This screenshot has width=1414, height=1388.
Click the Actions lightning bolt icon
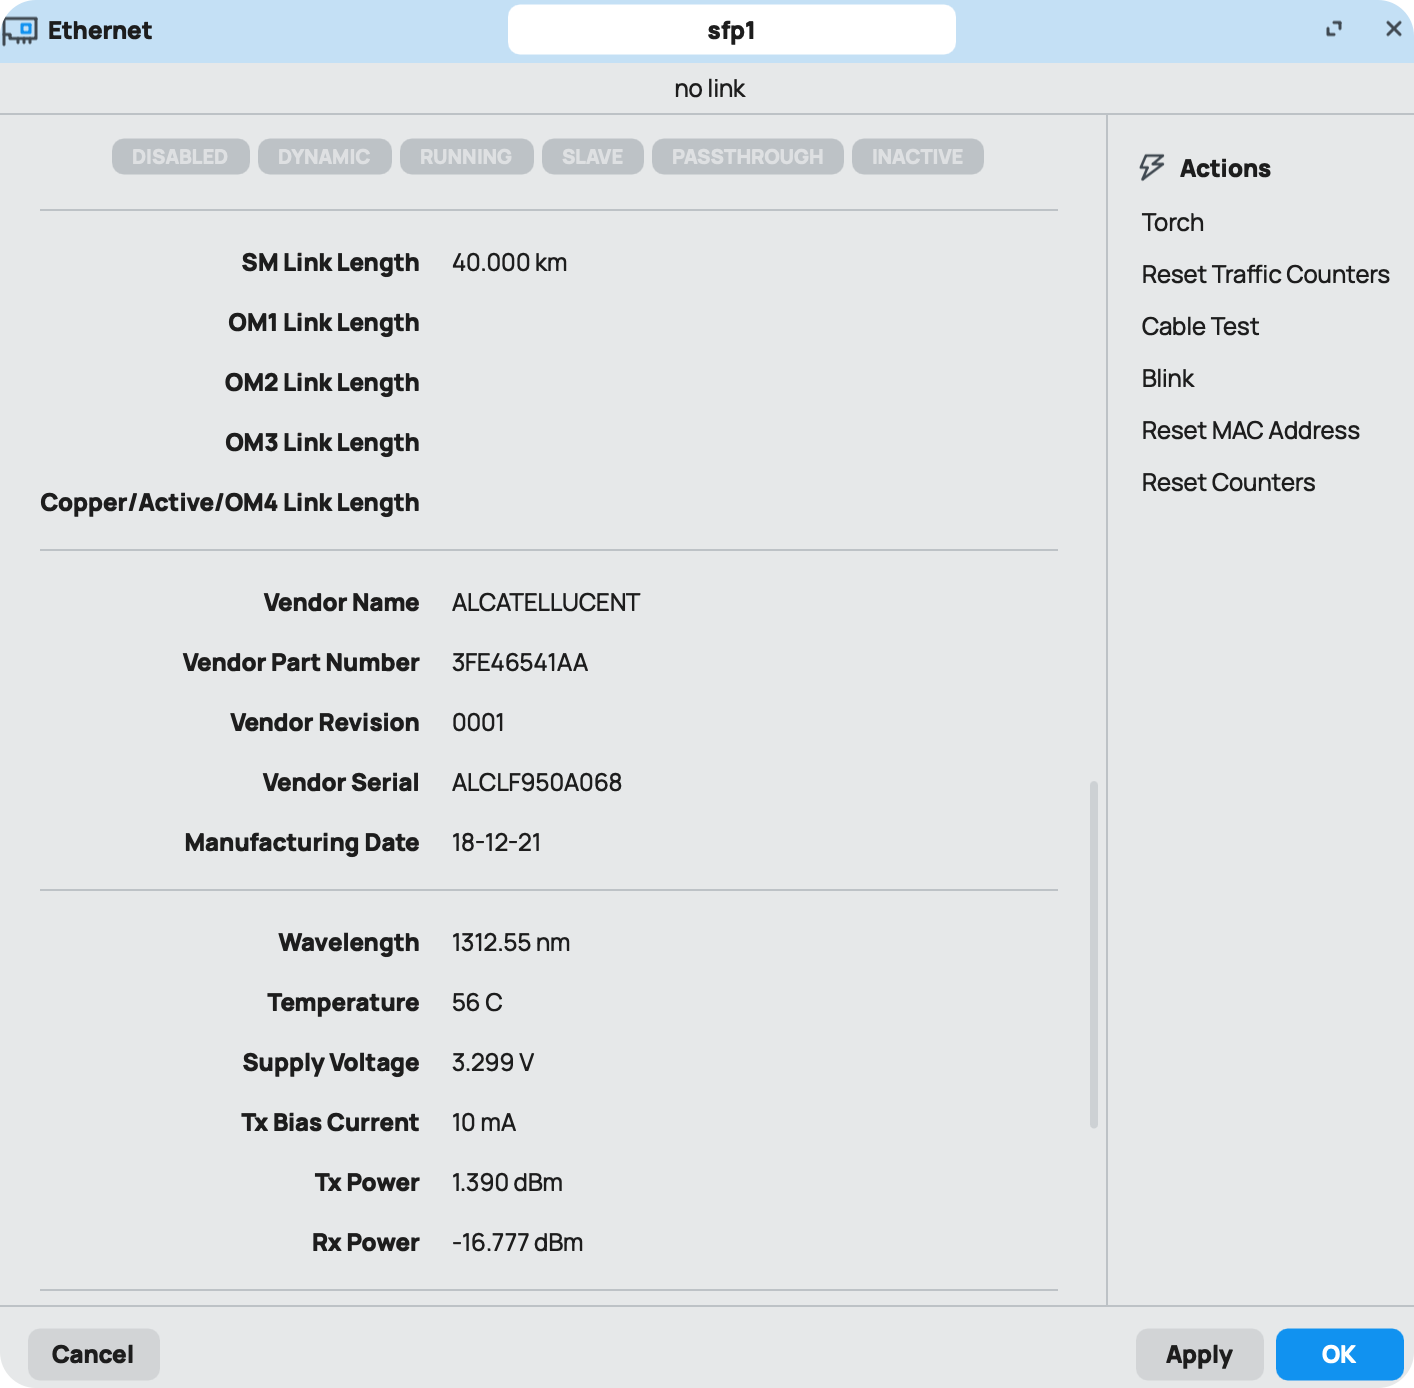(x=1152, y=167)
